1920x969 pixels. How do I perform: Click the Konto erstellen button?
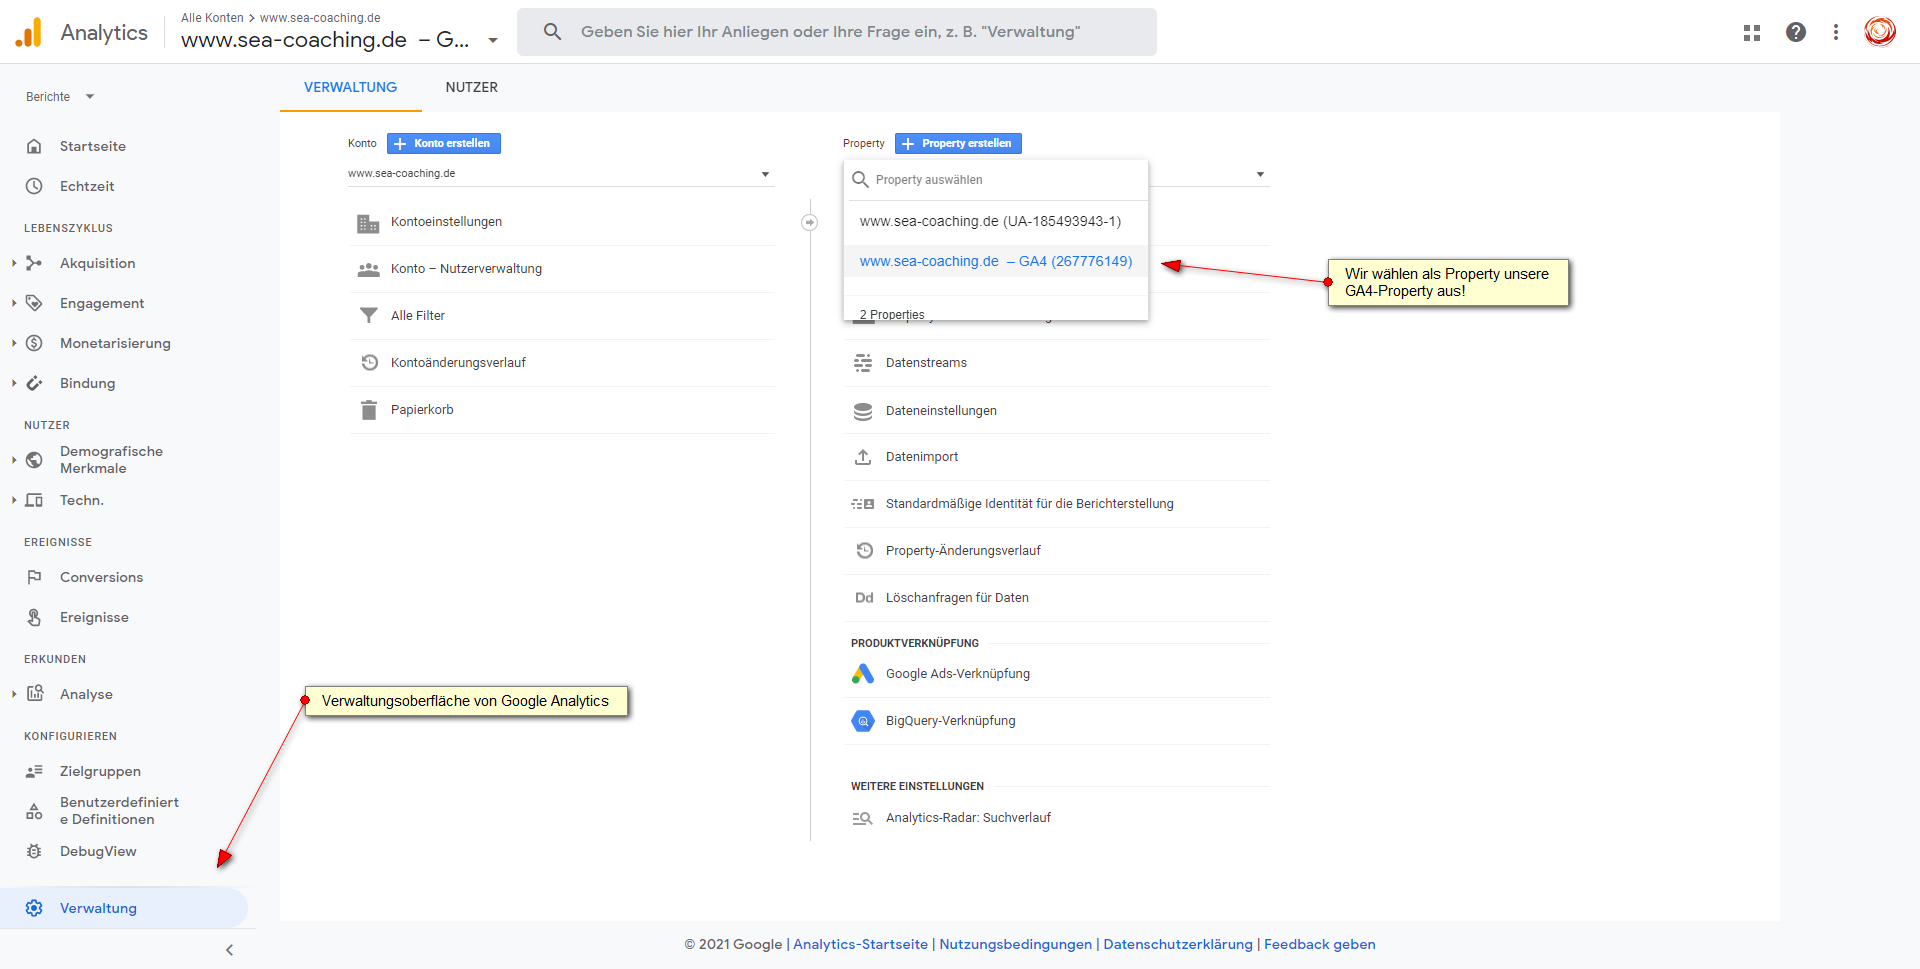(443, 144)
